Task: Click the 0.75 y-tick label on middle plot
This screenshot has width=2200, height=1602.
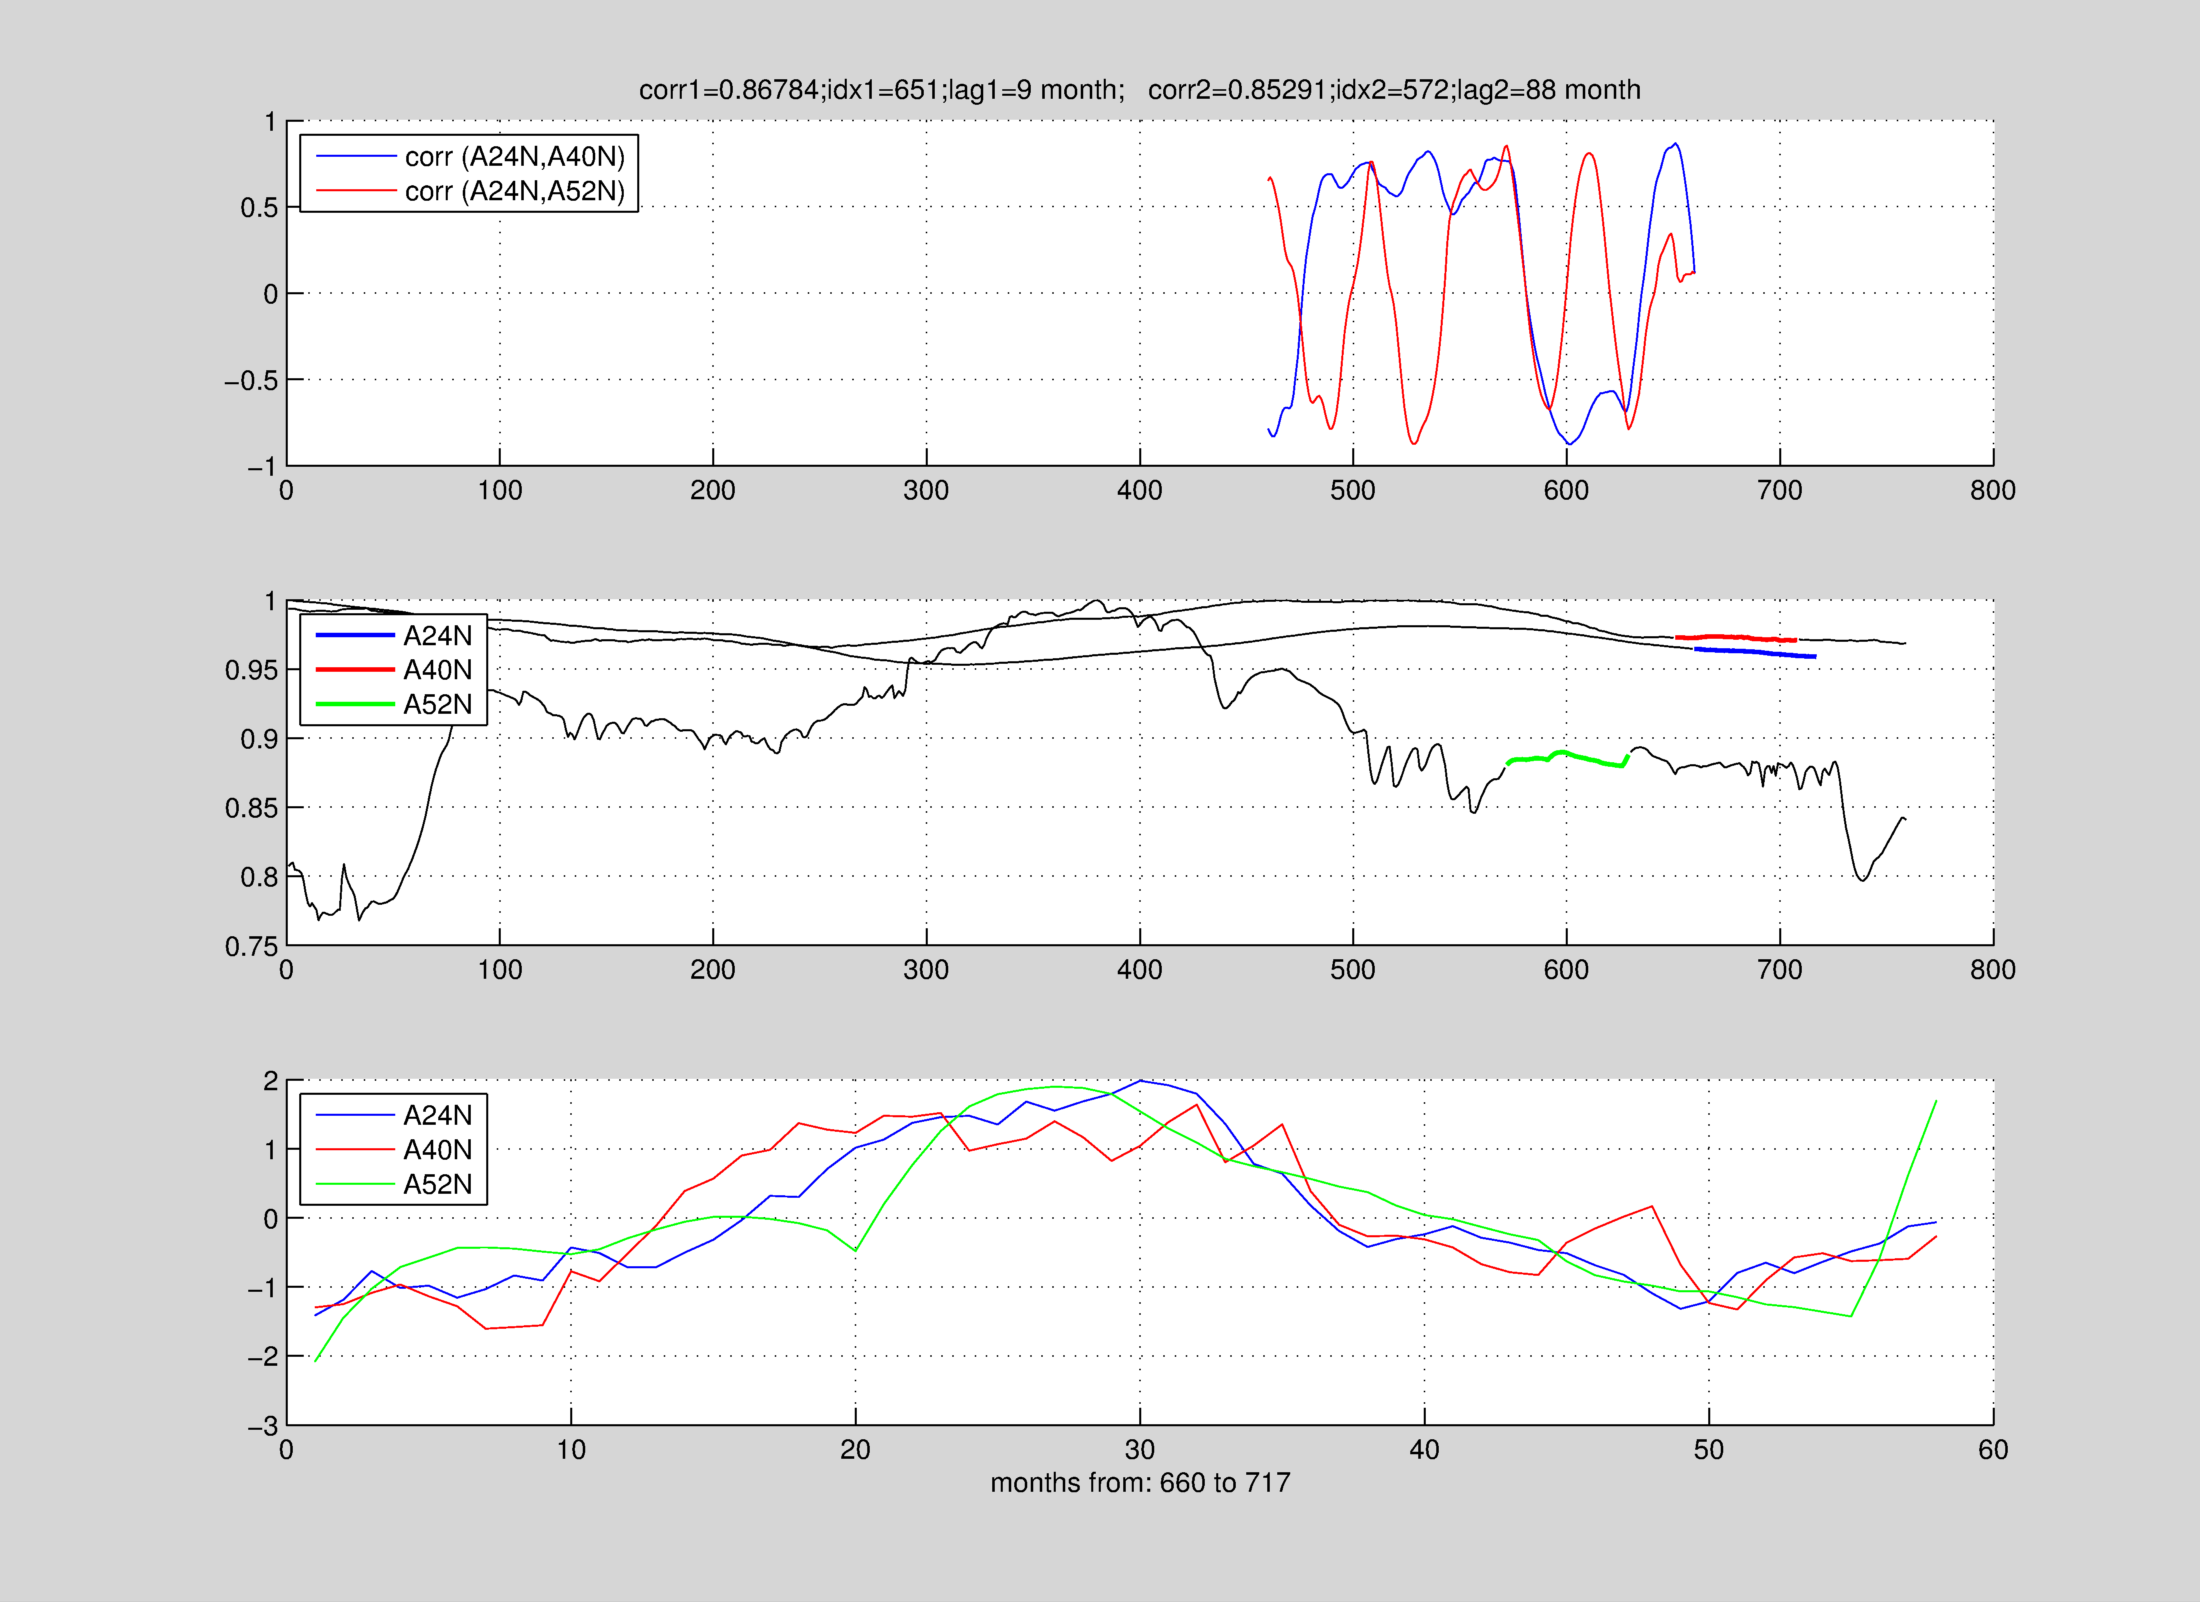Action: (250, 946)
